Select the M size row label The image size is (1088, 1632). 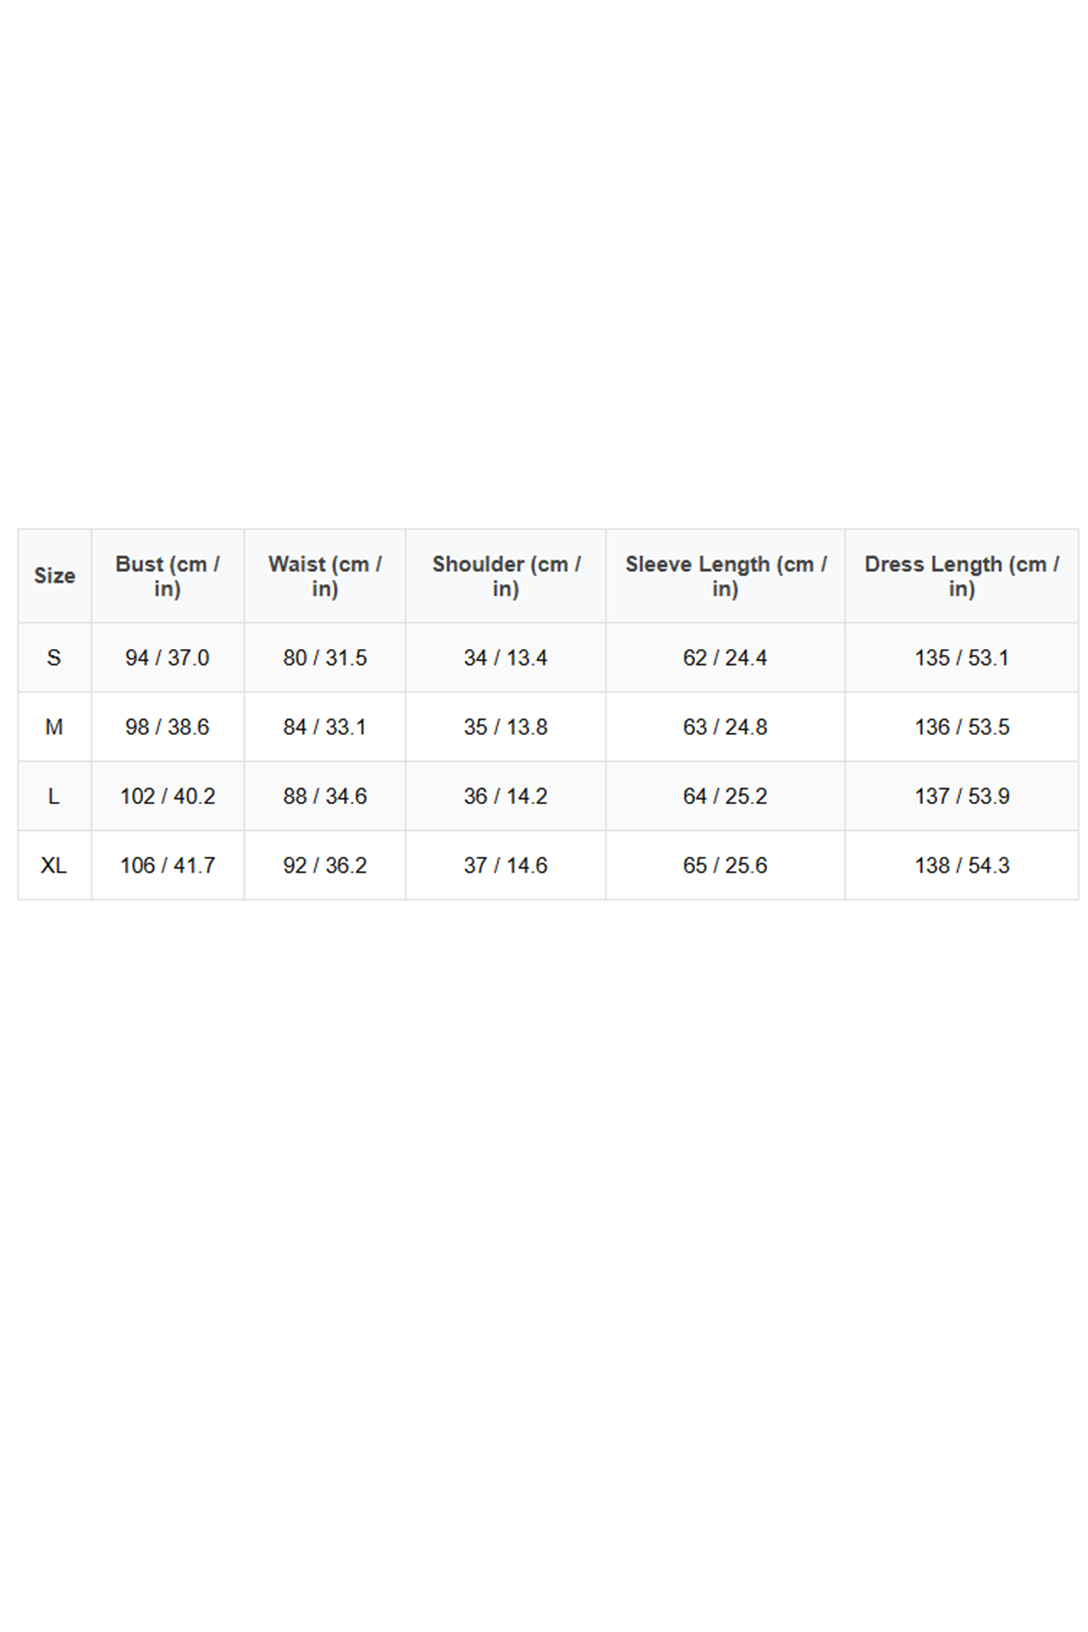pyautogui.click(x=54, y=727)
